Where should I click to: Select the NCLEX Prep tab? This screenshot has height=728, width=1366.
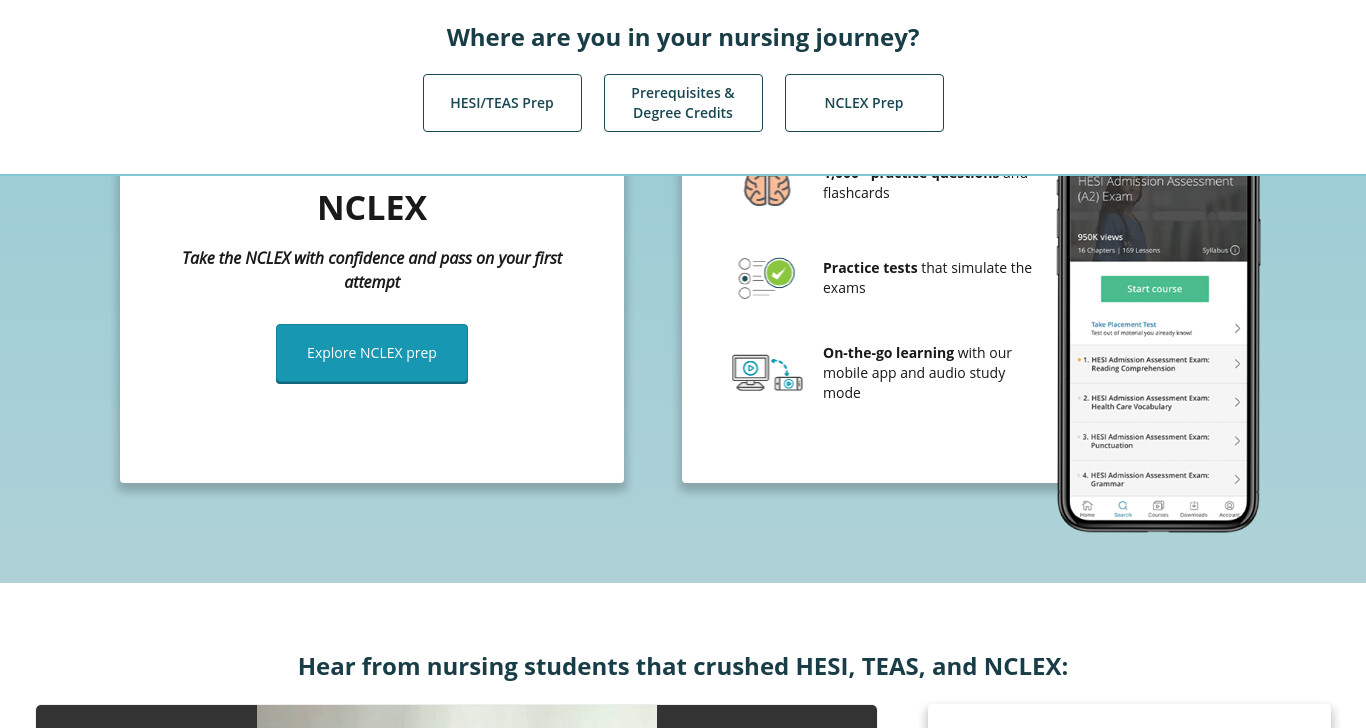pyautogui.click(x=864, y=103)
